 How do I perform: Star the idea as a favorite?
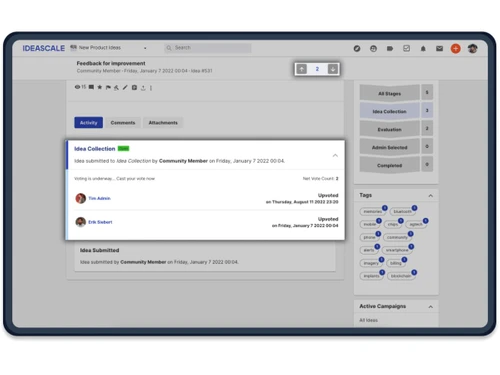[x=100, y=87]
